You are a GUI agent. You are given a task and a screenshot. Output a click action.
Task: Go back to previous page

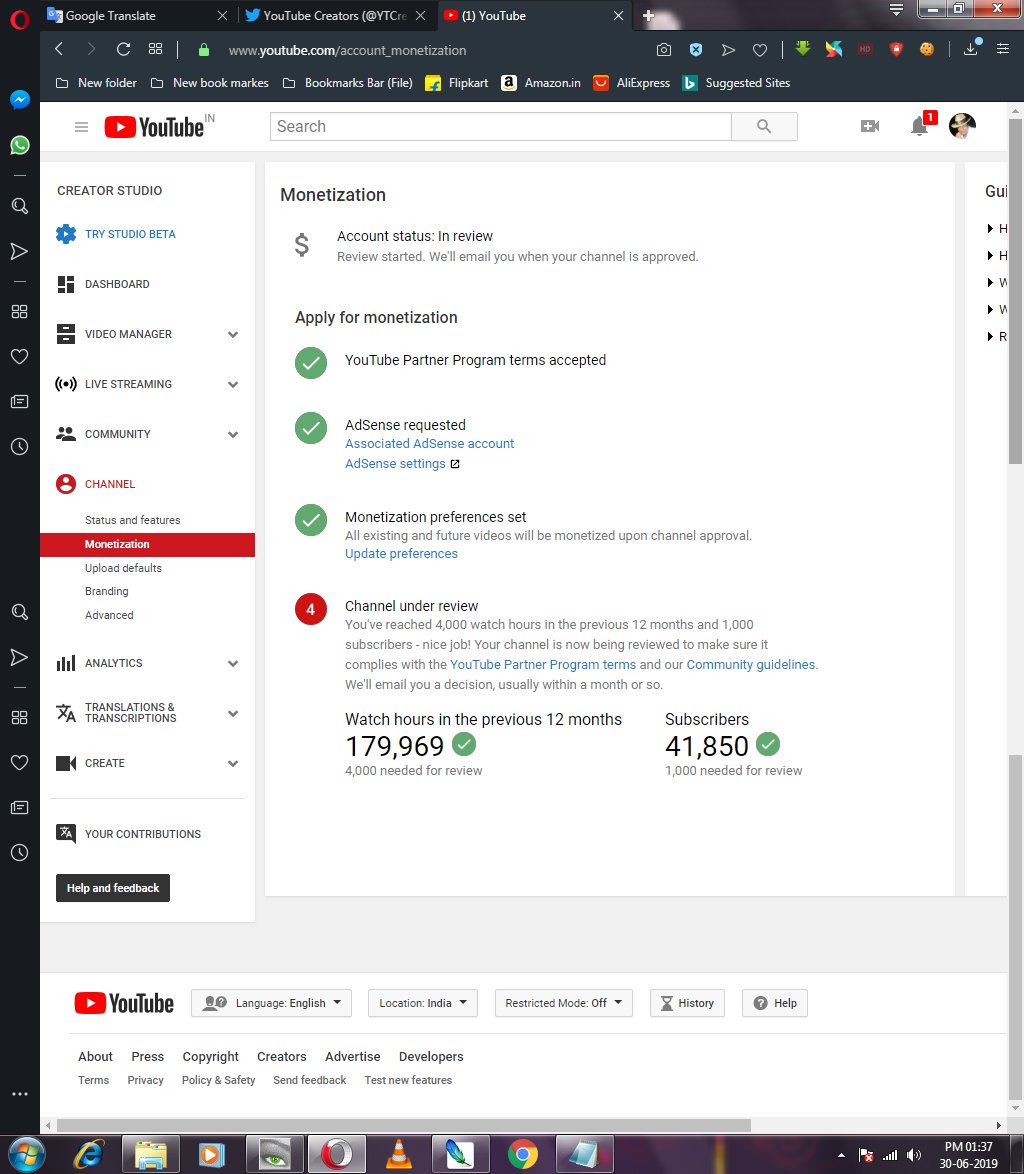(59, 49)
